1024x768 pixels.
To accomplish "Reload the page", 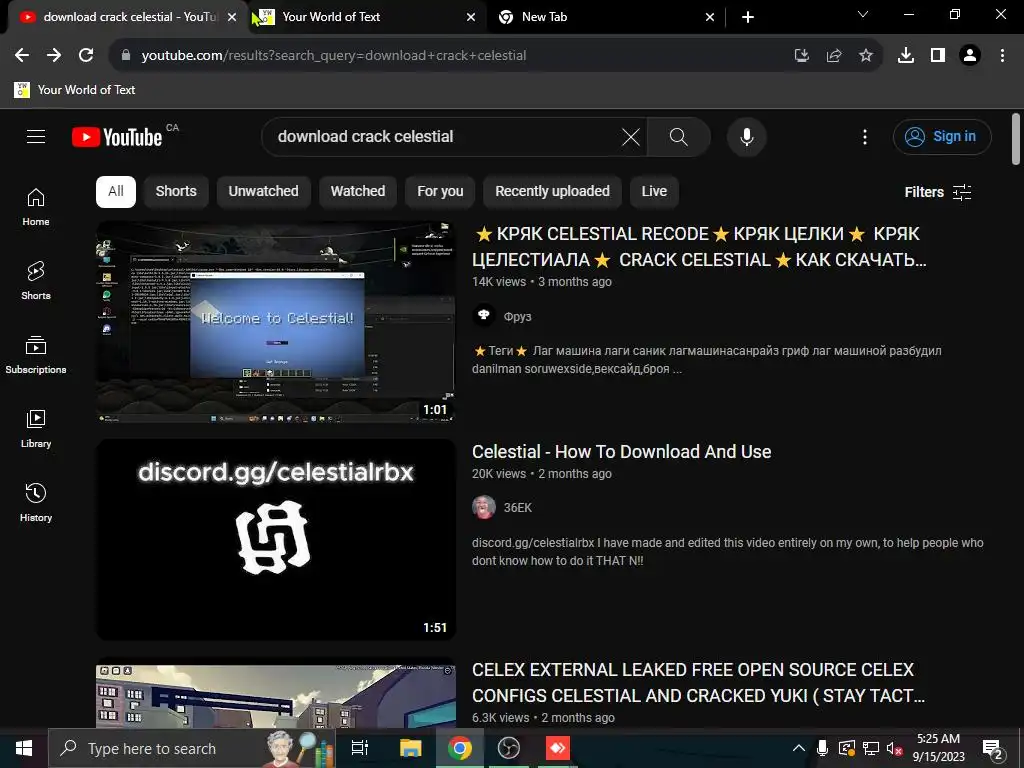I will pos(86,55).
